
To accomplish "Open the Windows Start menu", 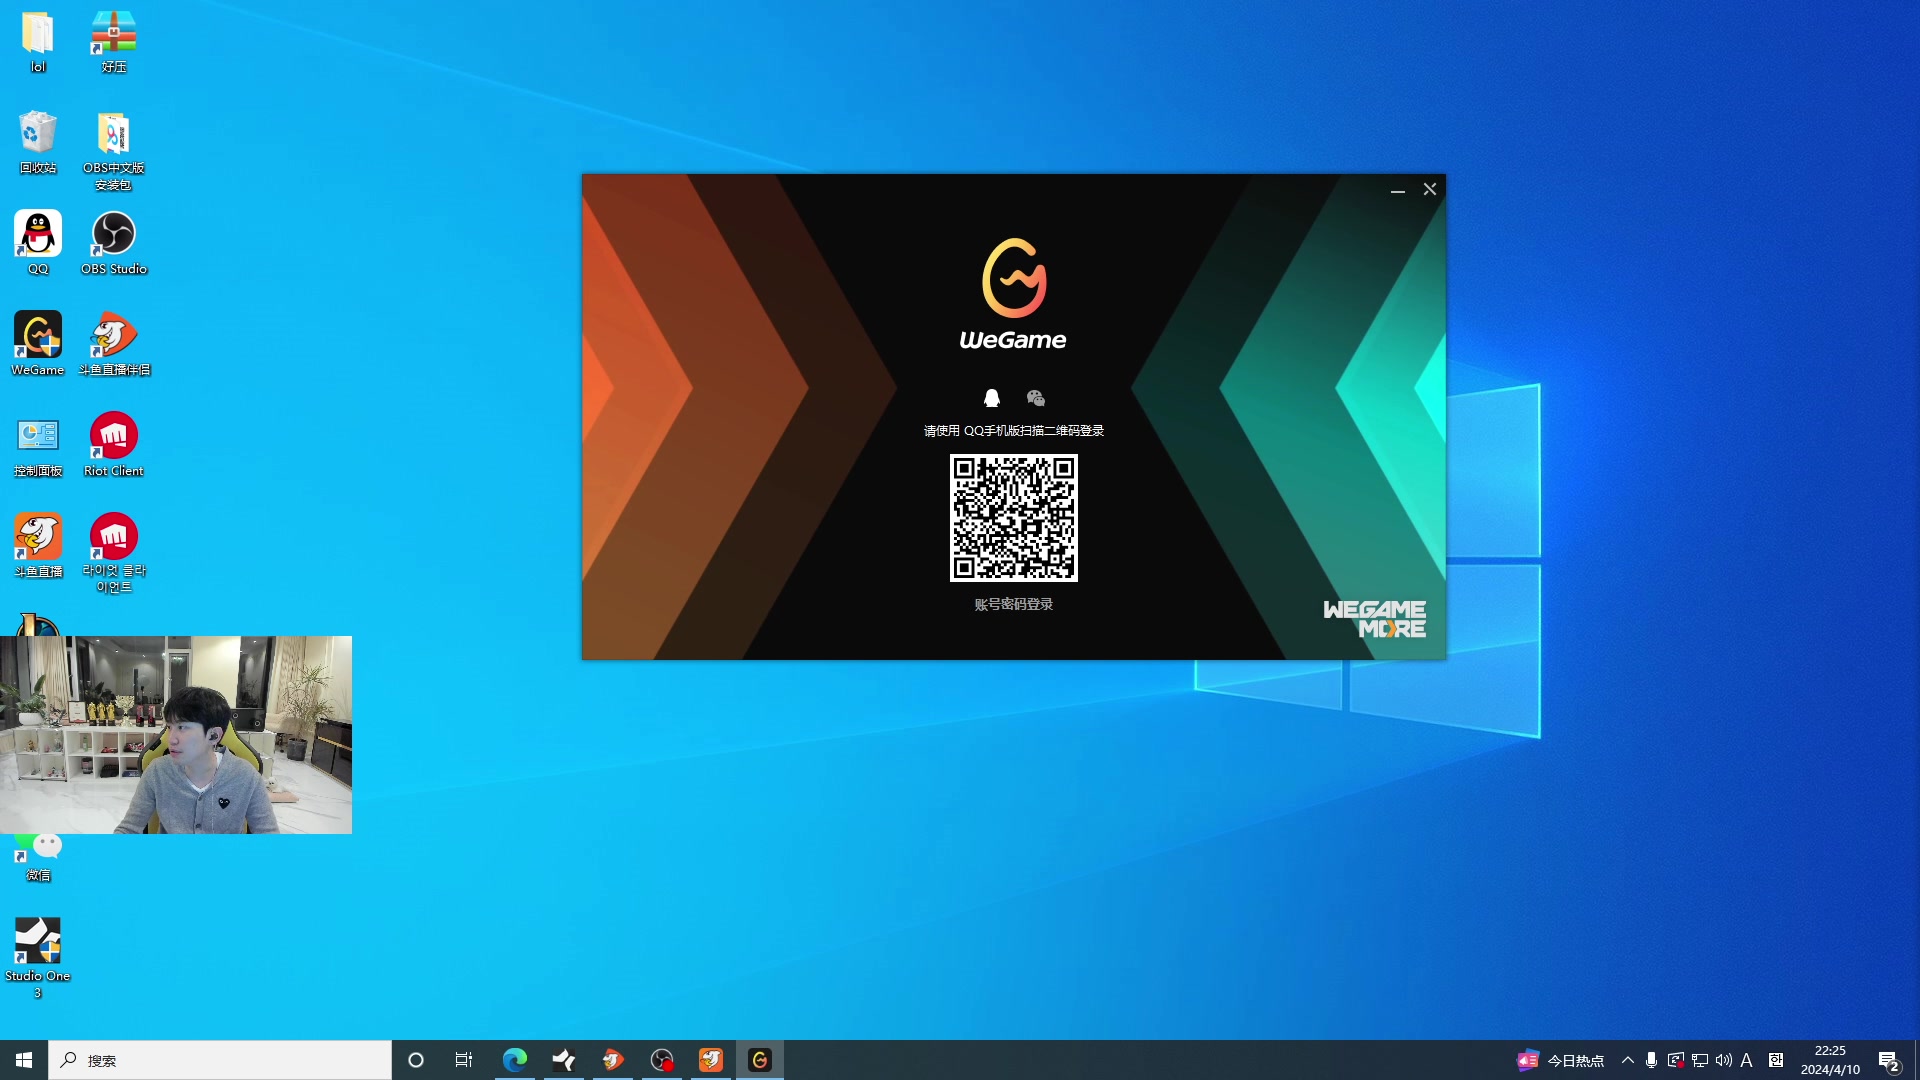I will [x=24, y=1060].
